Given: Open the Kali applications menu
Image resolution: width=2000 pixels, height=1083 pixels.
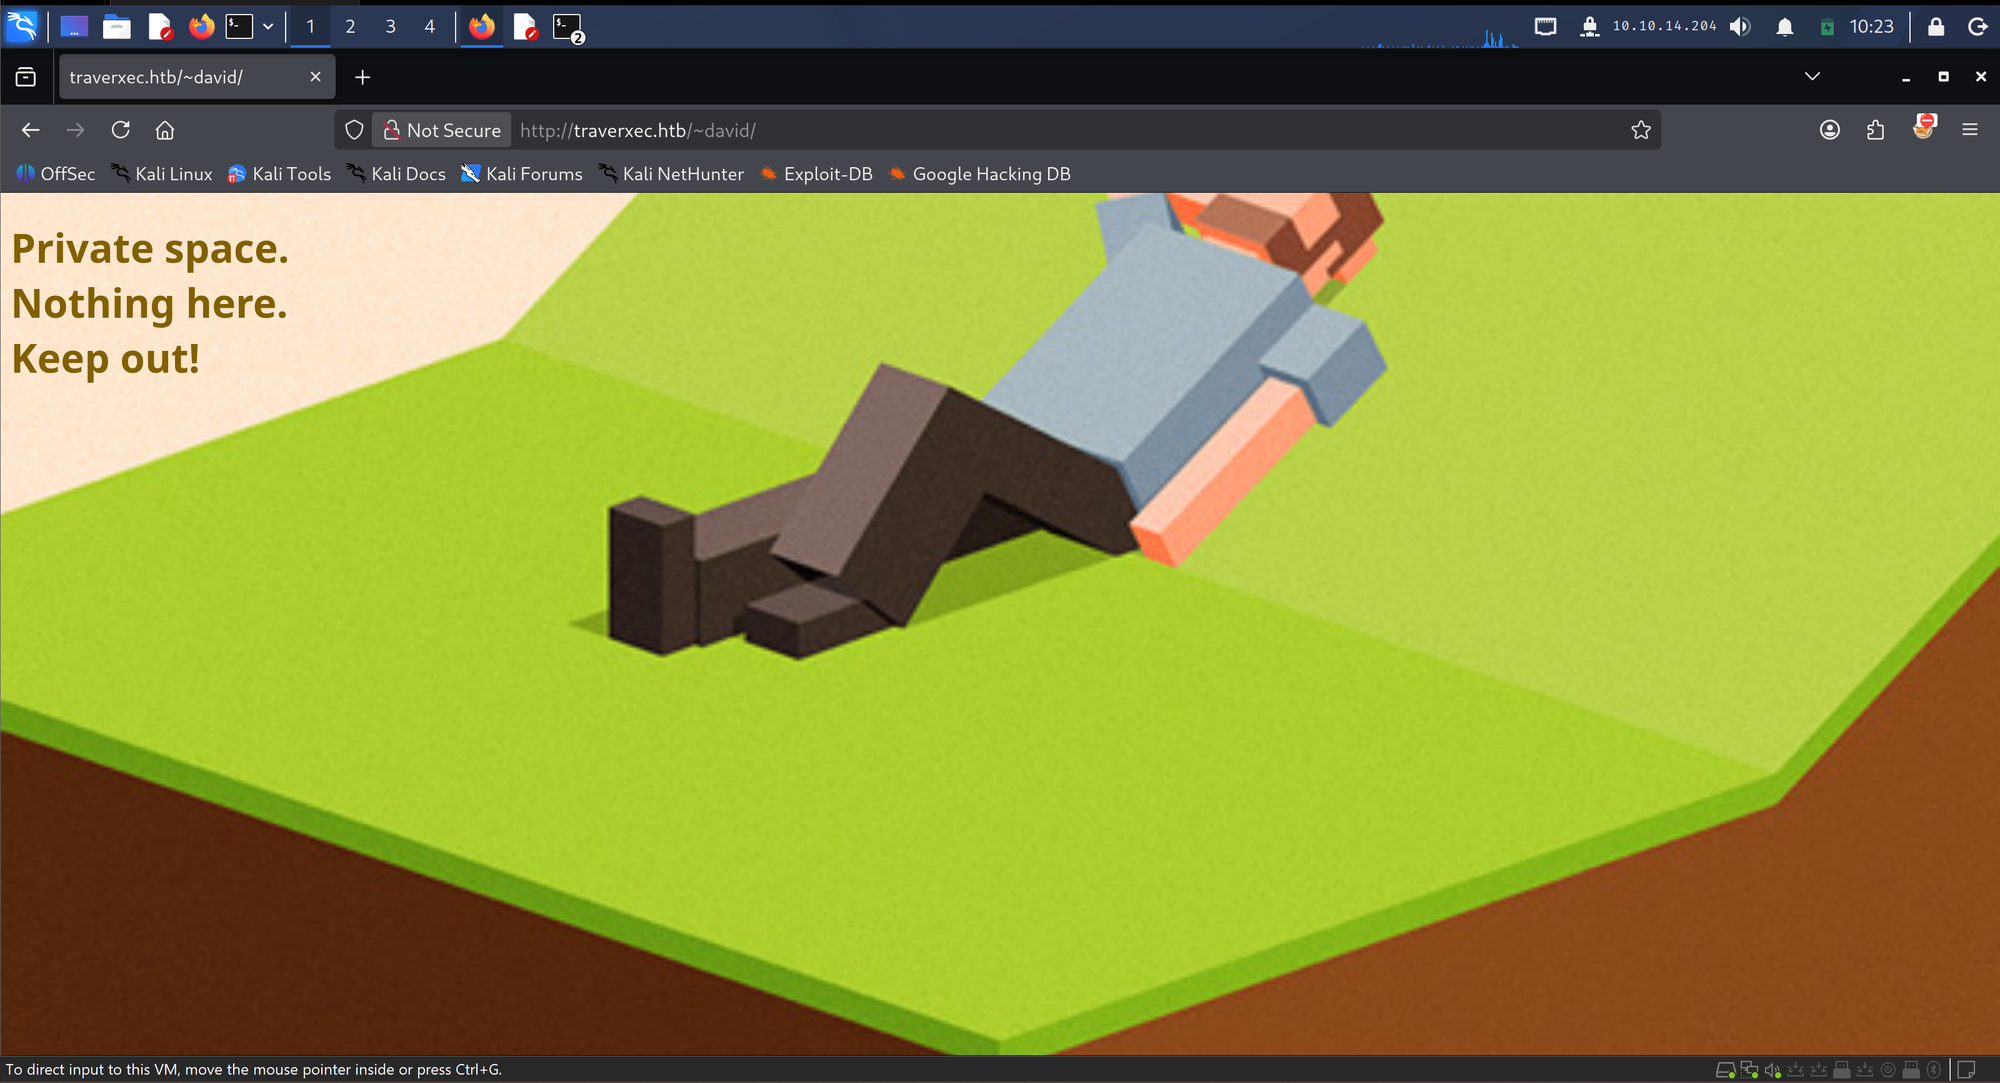Looking at the screenshot, I should [x=22, y=26].
